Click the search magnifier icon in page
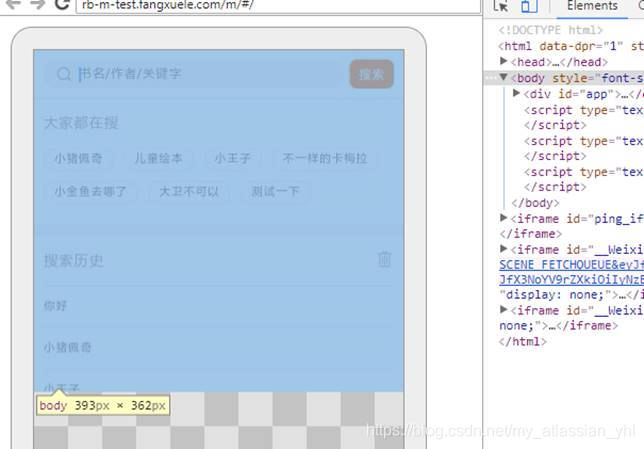This screenshot has height=449, width=644. point(64,74)
